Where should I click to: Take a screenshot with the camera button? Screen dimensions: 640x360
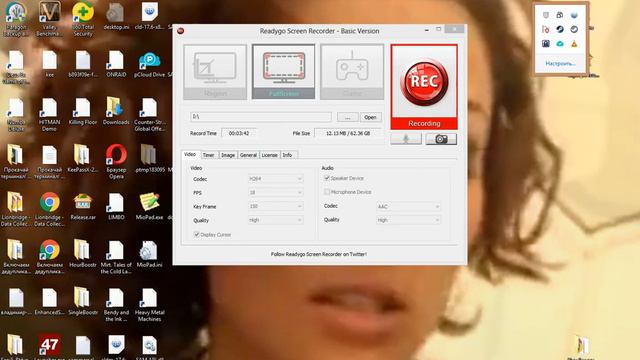pyautogui.click(x=441, y=139)
